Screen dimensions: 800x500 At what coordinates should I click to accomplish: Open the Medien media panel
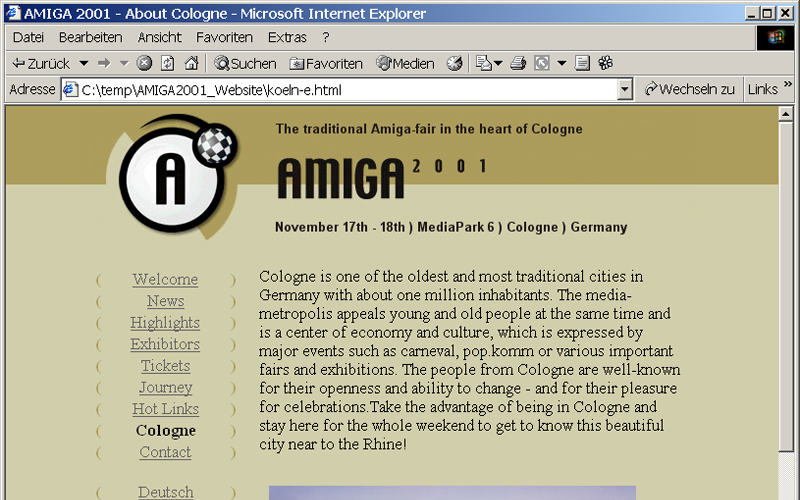coord(406,64)
